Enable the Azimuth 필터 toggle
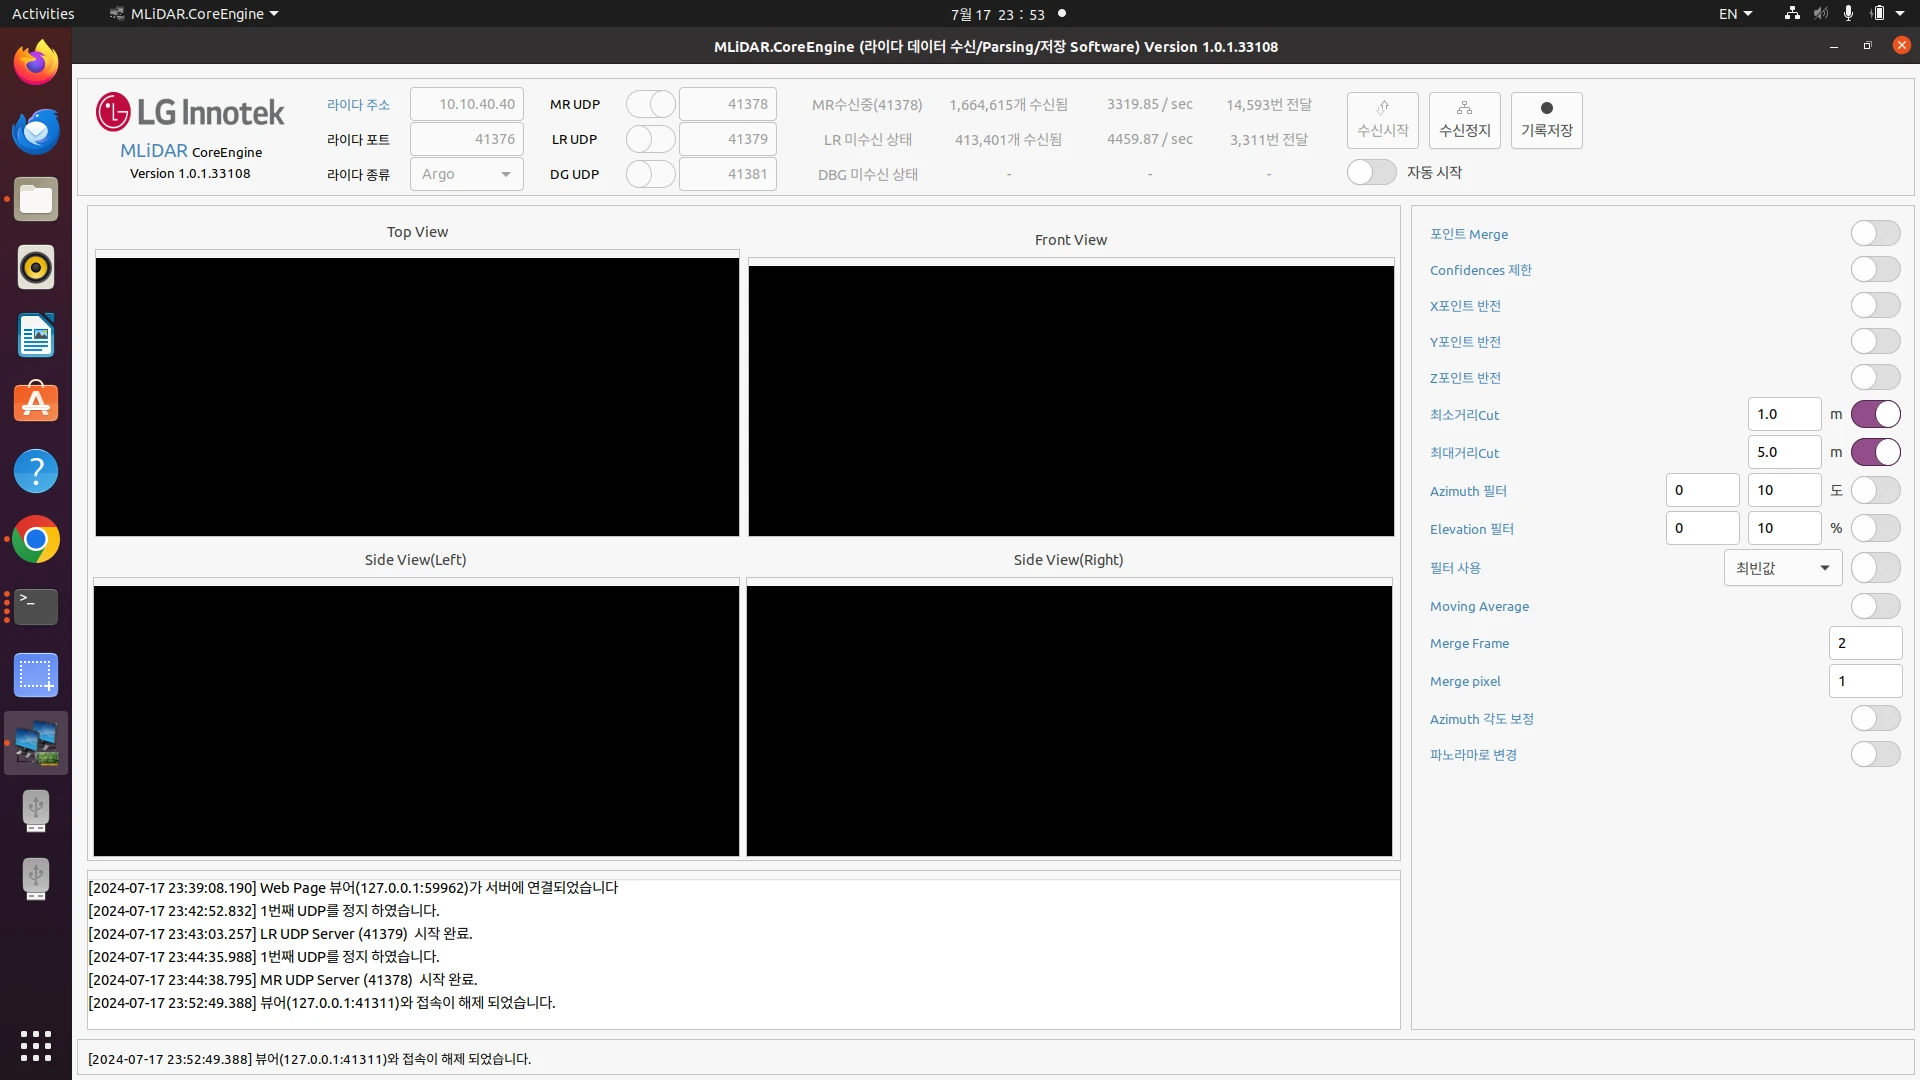The width and height of the screenshot is (1920, 1080). [1875, 490]
